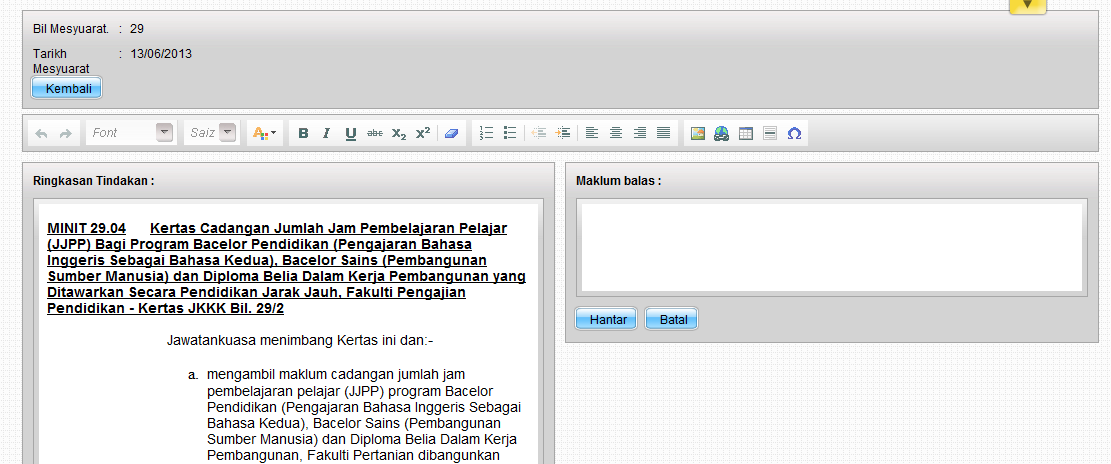The width and height of the screenshot is (1111, 464).
Task: Apply subscript formatting
Action: pos(399,133)
